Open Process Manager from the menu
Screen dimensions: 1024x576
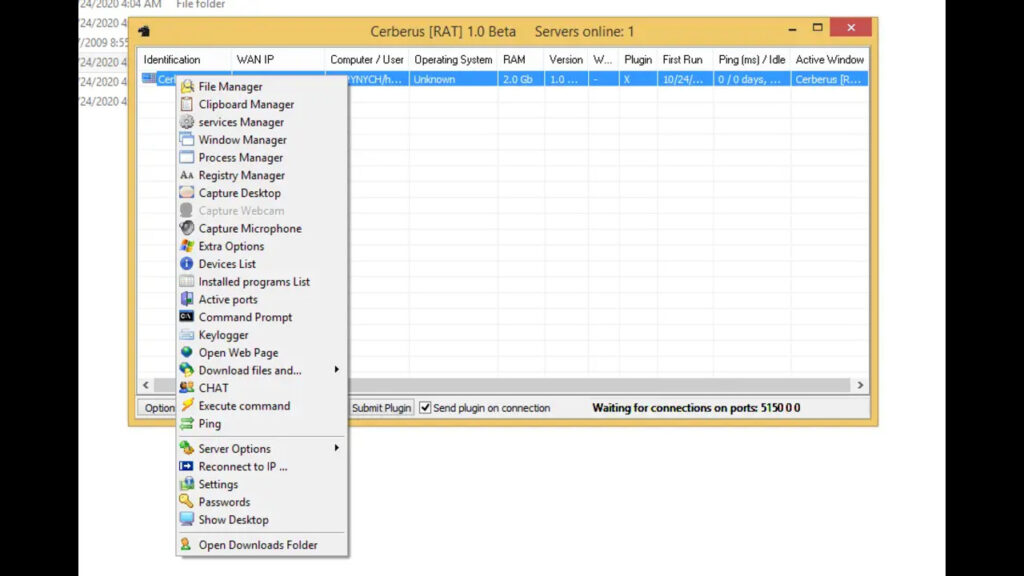point(262,157)
